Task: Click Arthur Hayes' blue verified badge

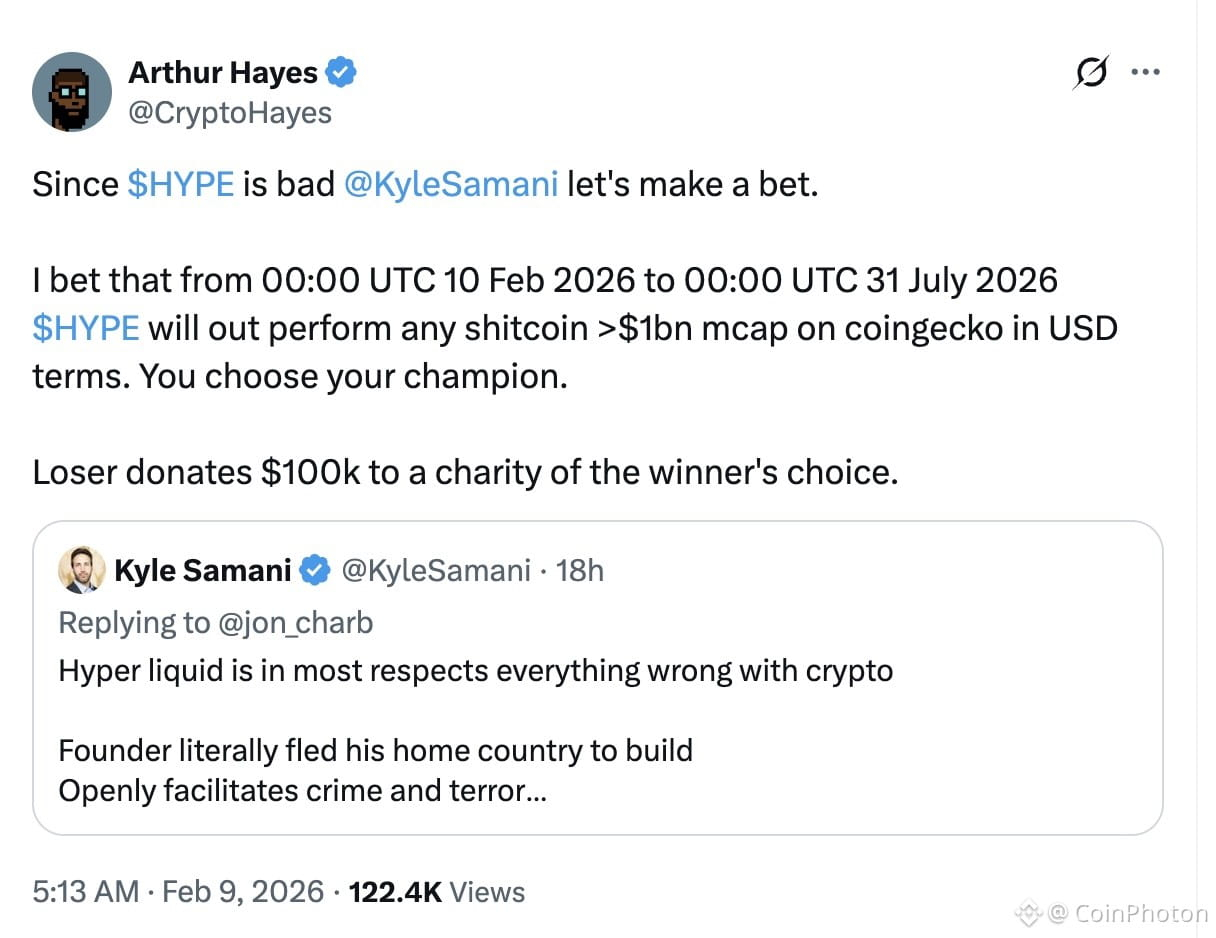Action: point(343,72)
